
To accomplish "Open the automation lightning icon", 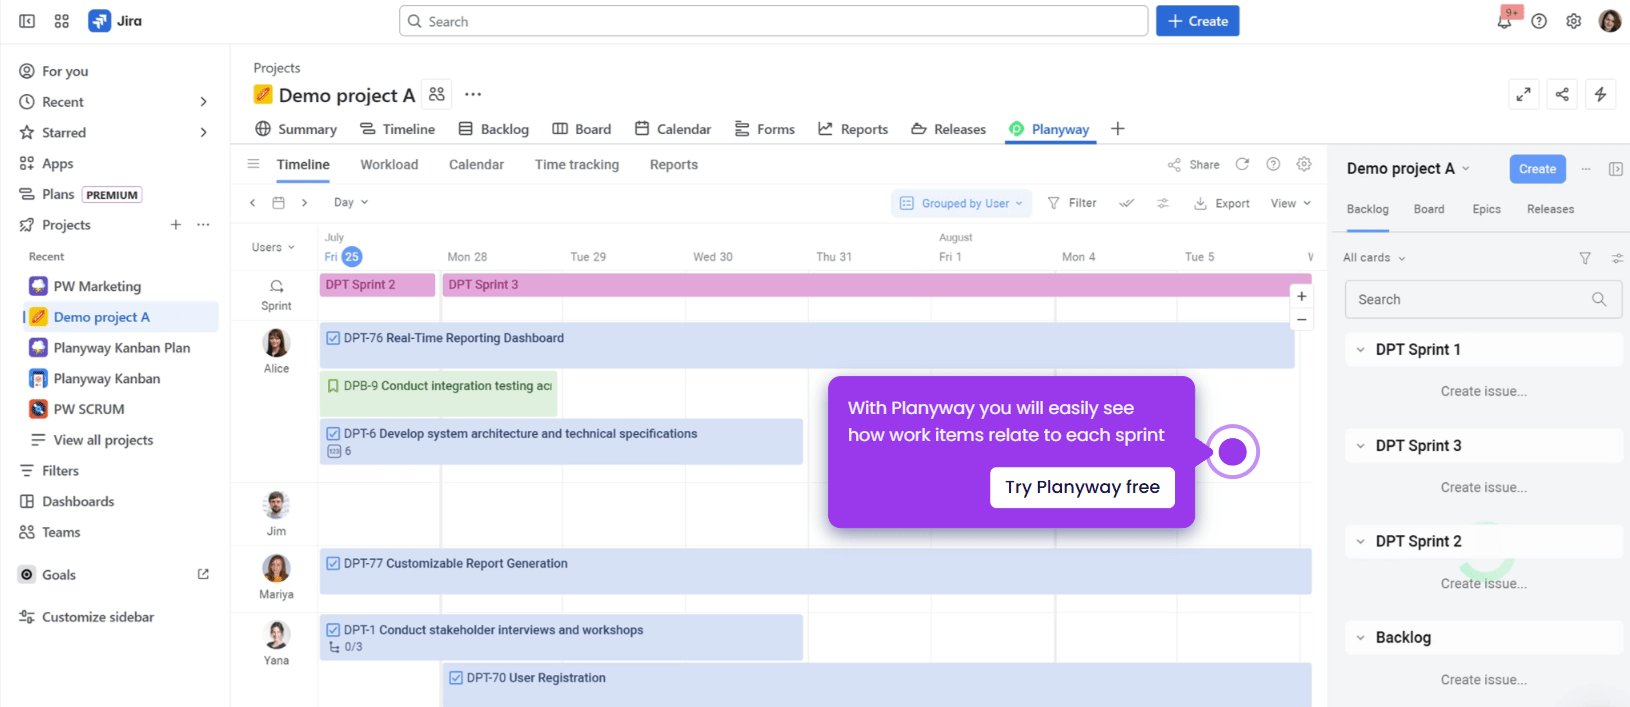I will (x=1601, y=94).
